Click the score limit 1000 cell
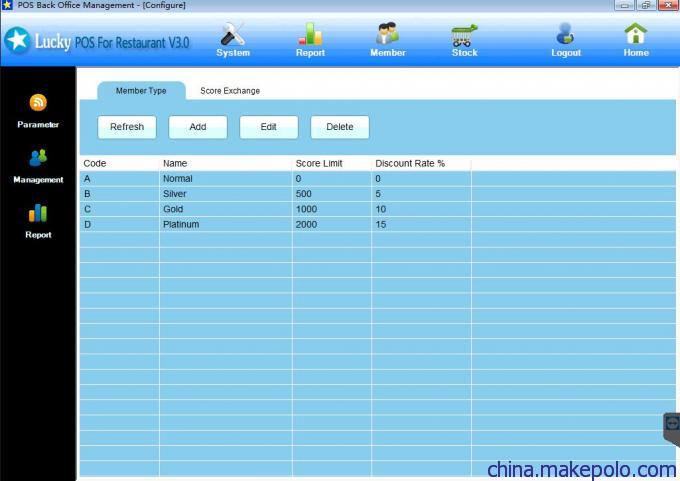 pos(332,209)
